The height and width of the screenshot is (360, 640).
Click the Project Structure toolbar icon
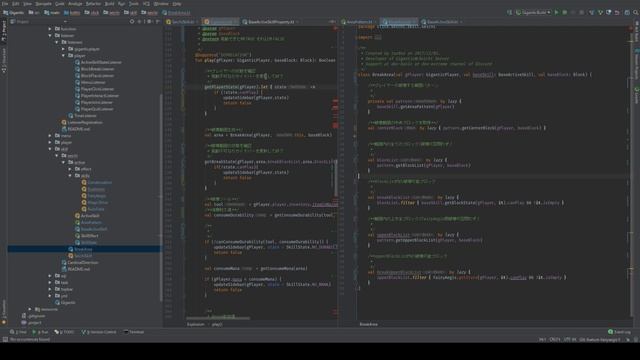(x=627, y=13)
